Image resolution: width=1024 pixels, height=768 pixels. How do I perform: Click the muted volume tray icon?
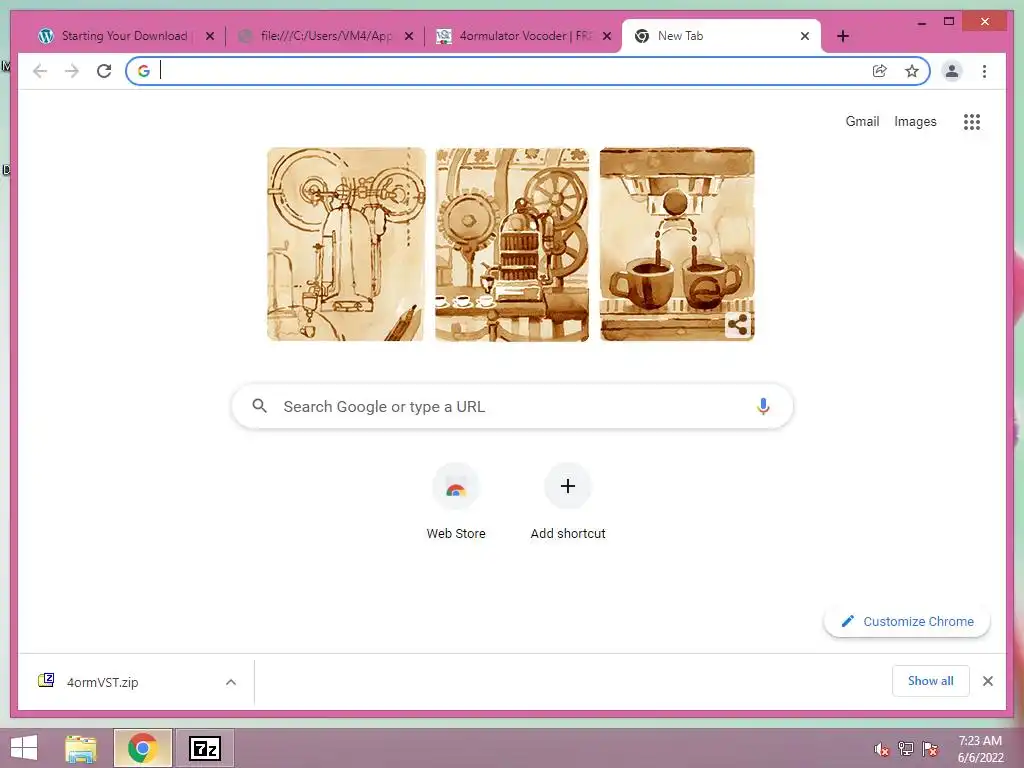[x=882, y=749]
